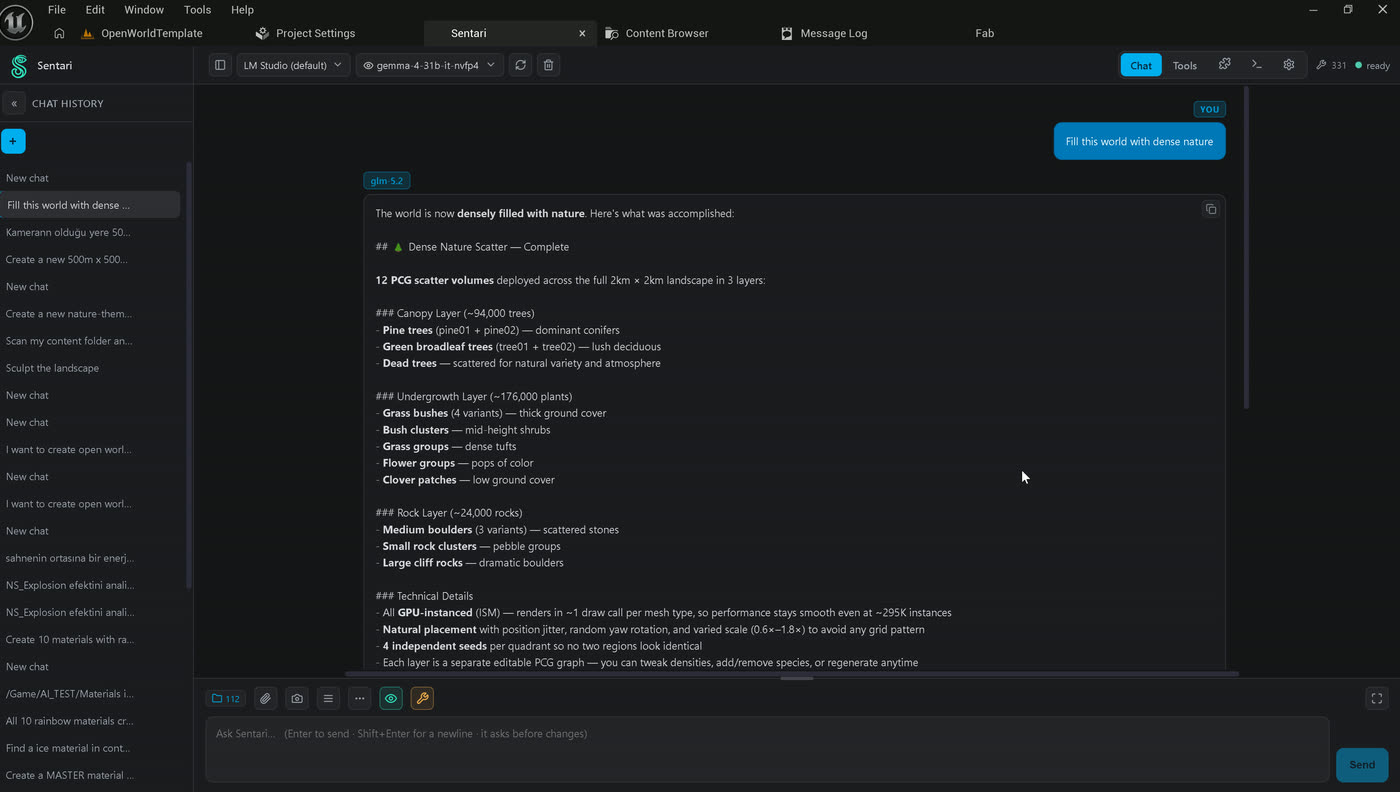
Task: Select the Tools view button
Action: (1185, 65)
